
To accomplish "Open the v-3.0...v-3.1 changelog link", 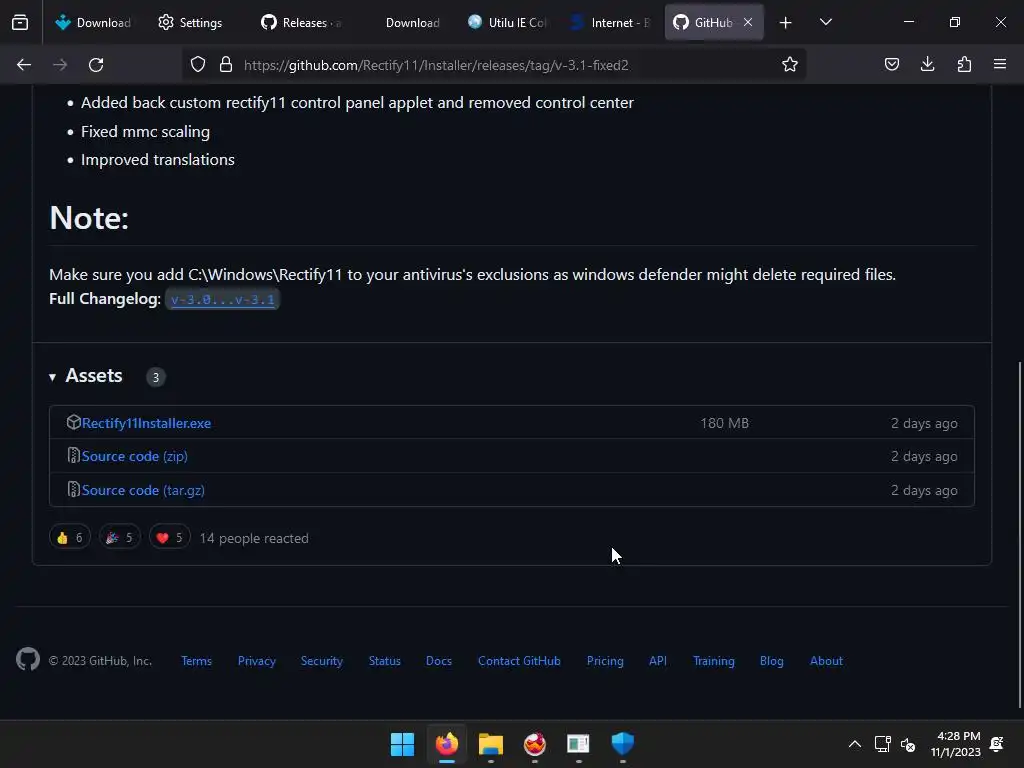I will pos(223,300).
